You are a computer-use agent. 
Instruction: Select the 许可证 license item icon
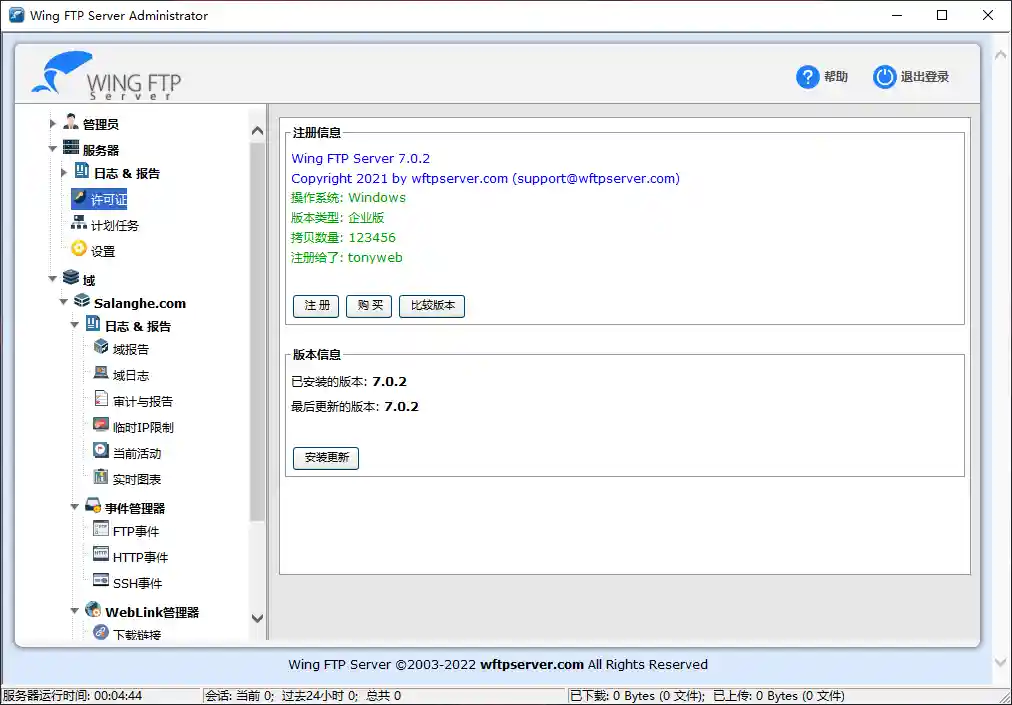81,199
